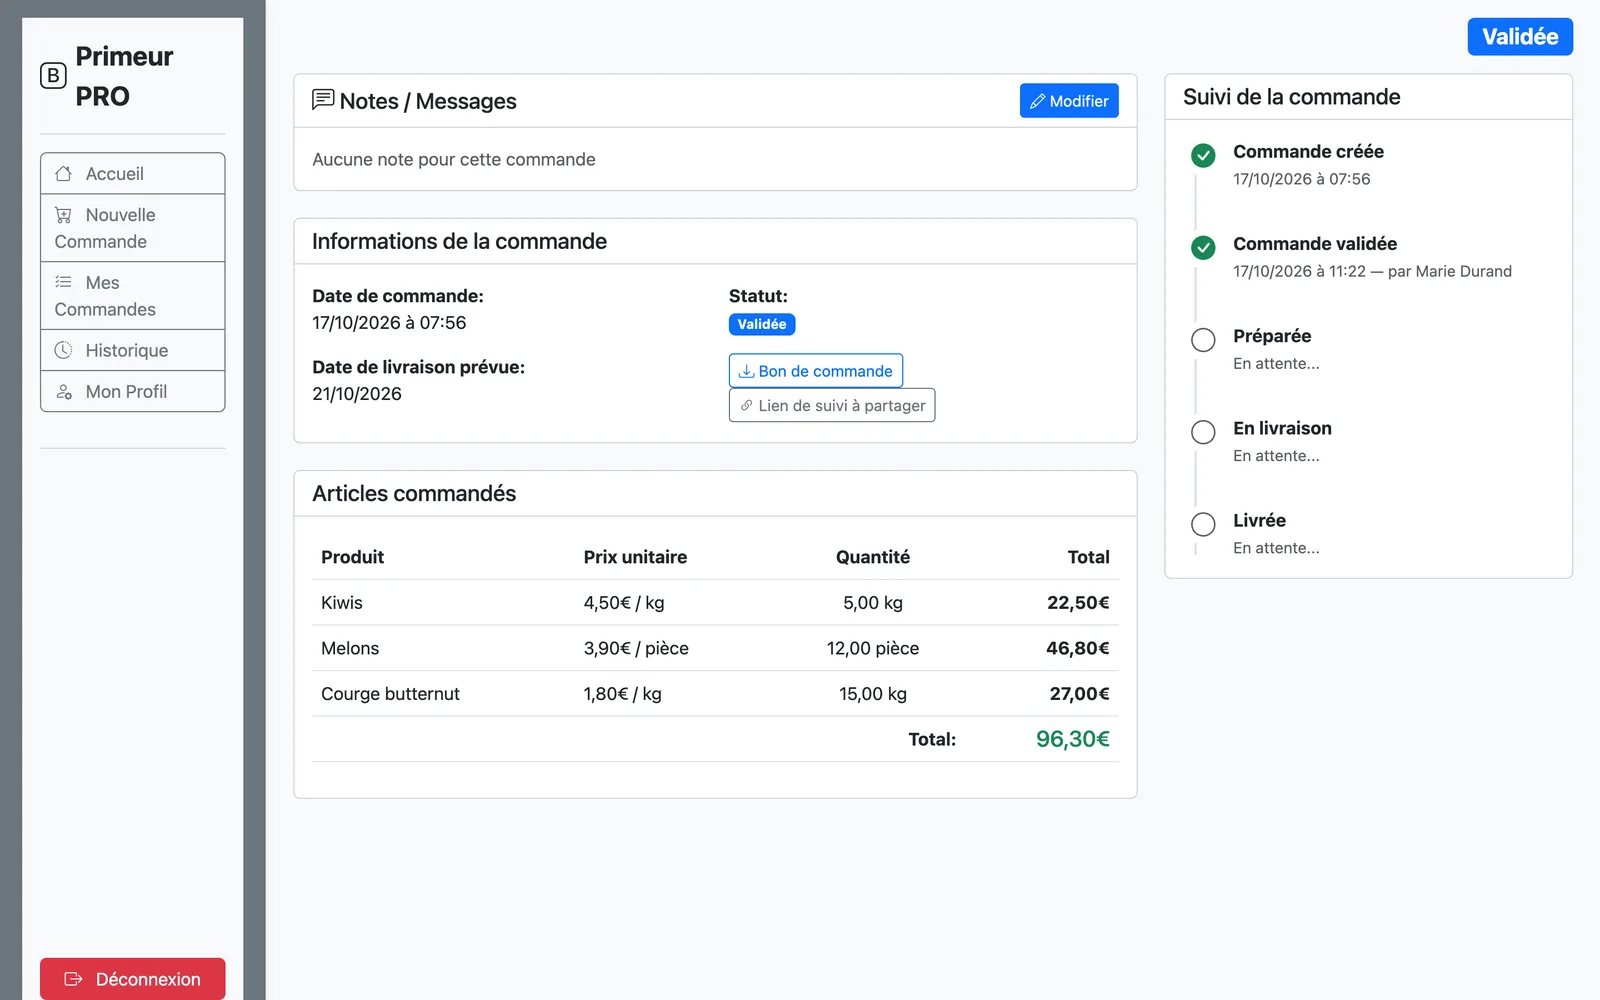Open the Accueil page
The image size is (1600, 1000).
click(x=132, y=174)
